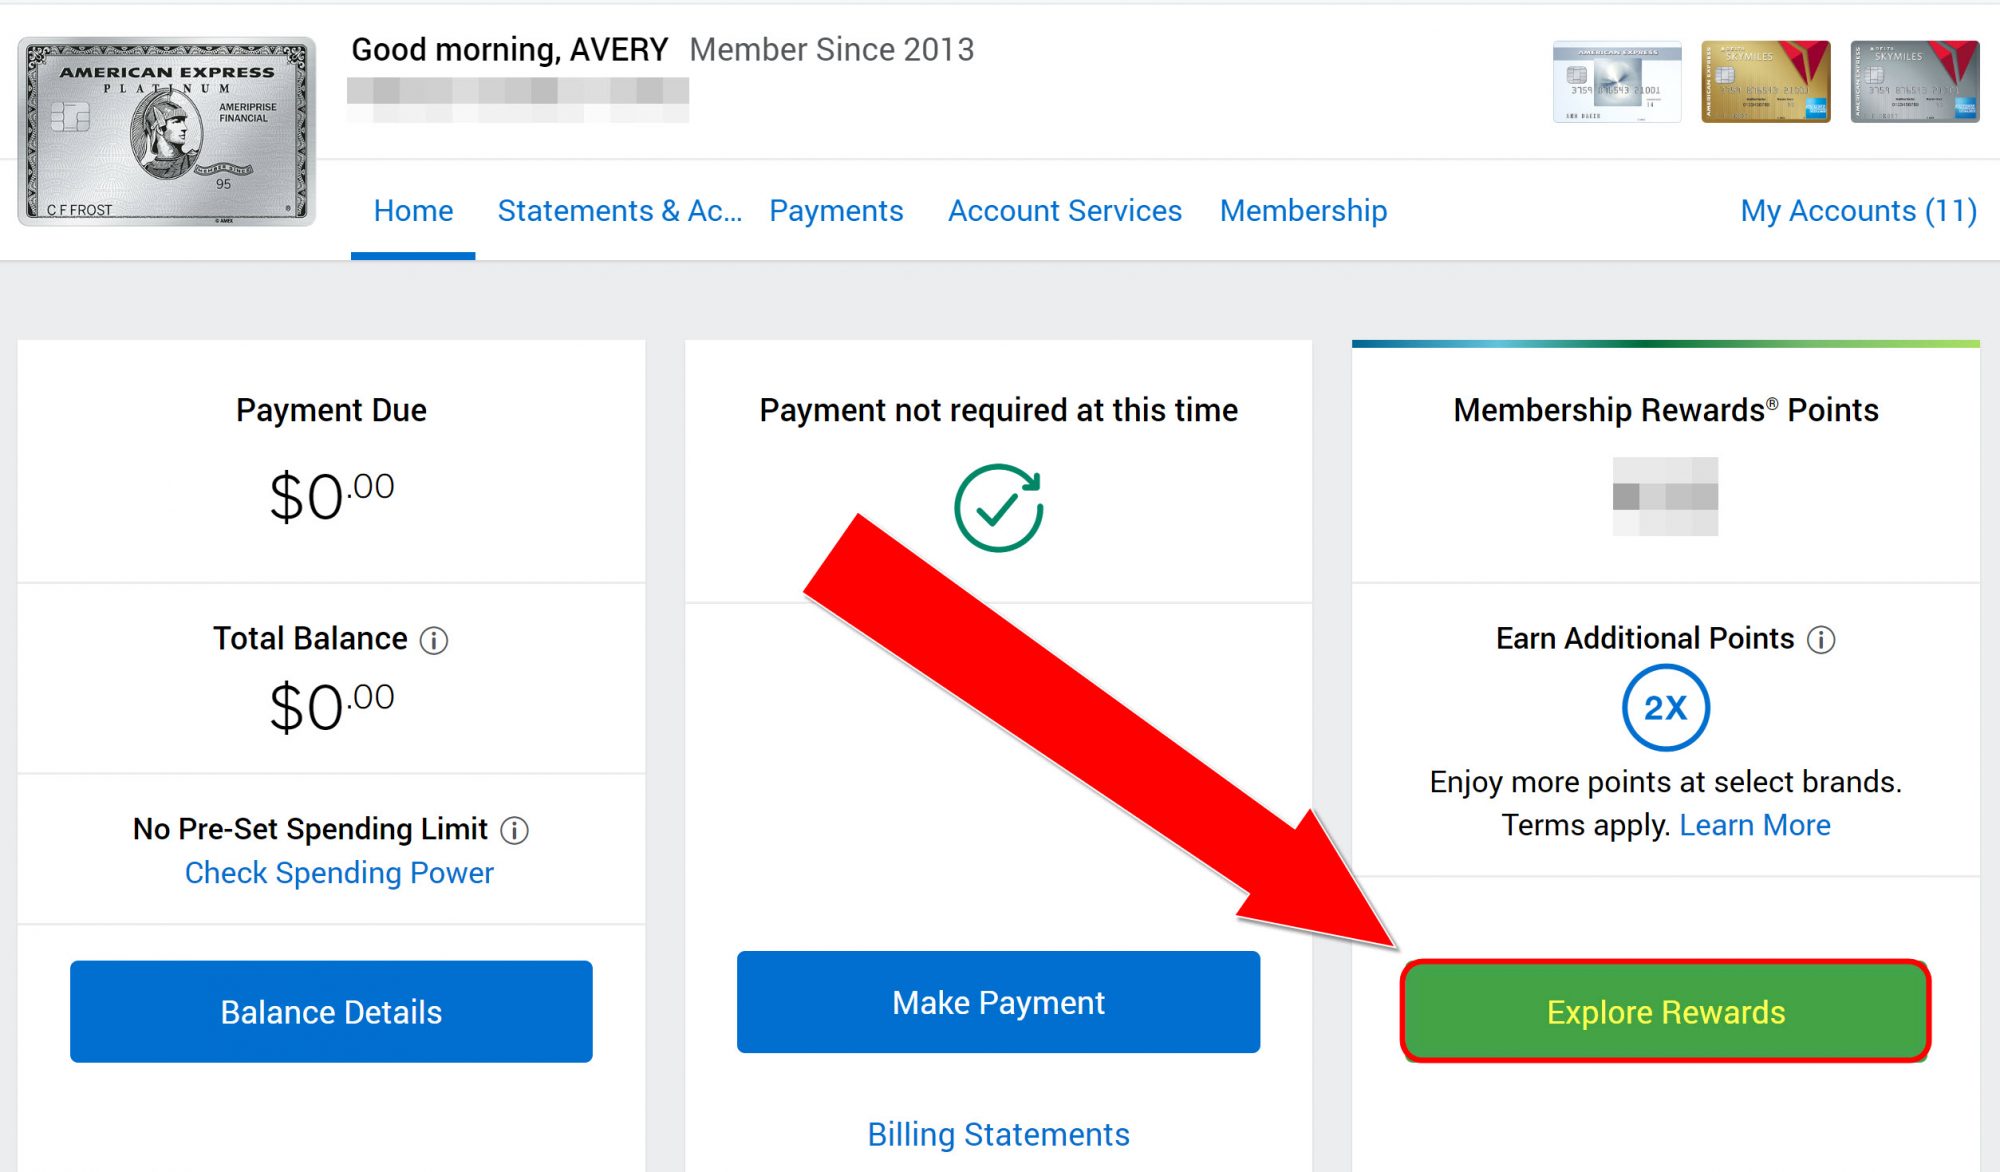Click the Learn More rewards link
Image resolution: width=2000 pixels, height=1172 pixels.
click(x=1753, y=823)
